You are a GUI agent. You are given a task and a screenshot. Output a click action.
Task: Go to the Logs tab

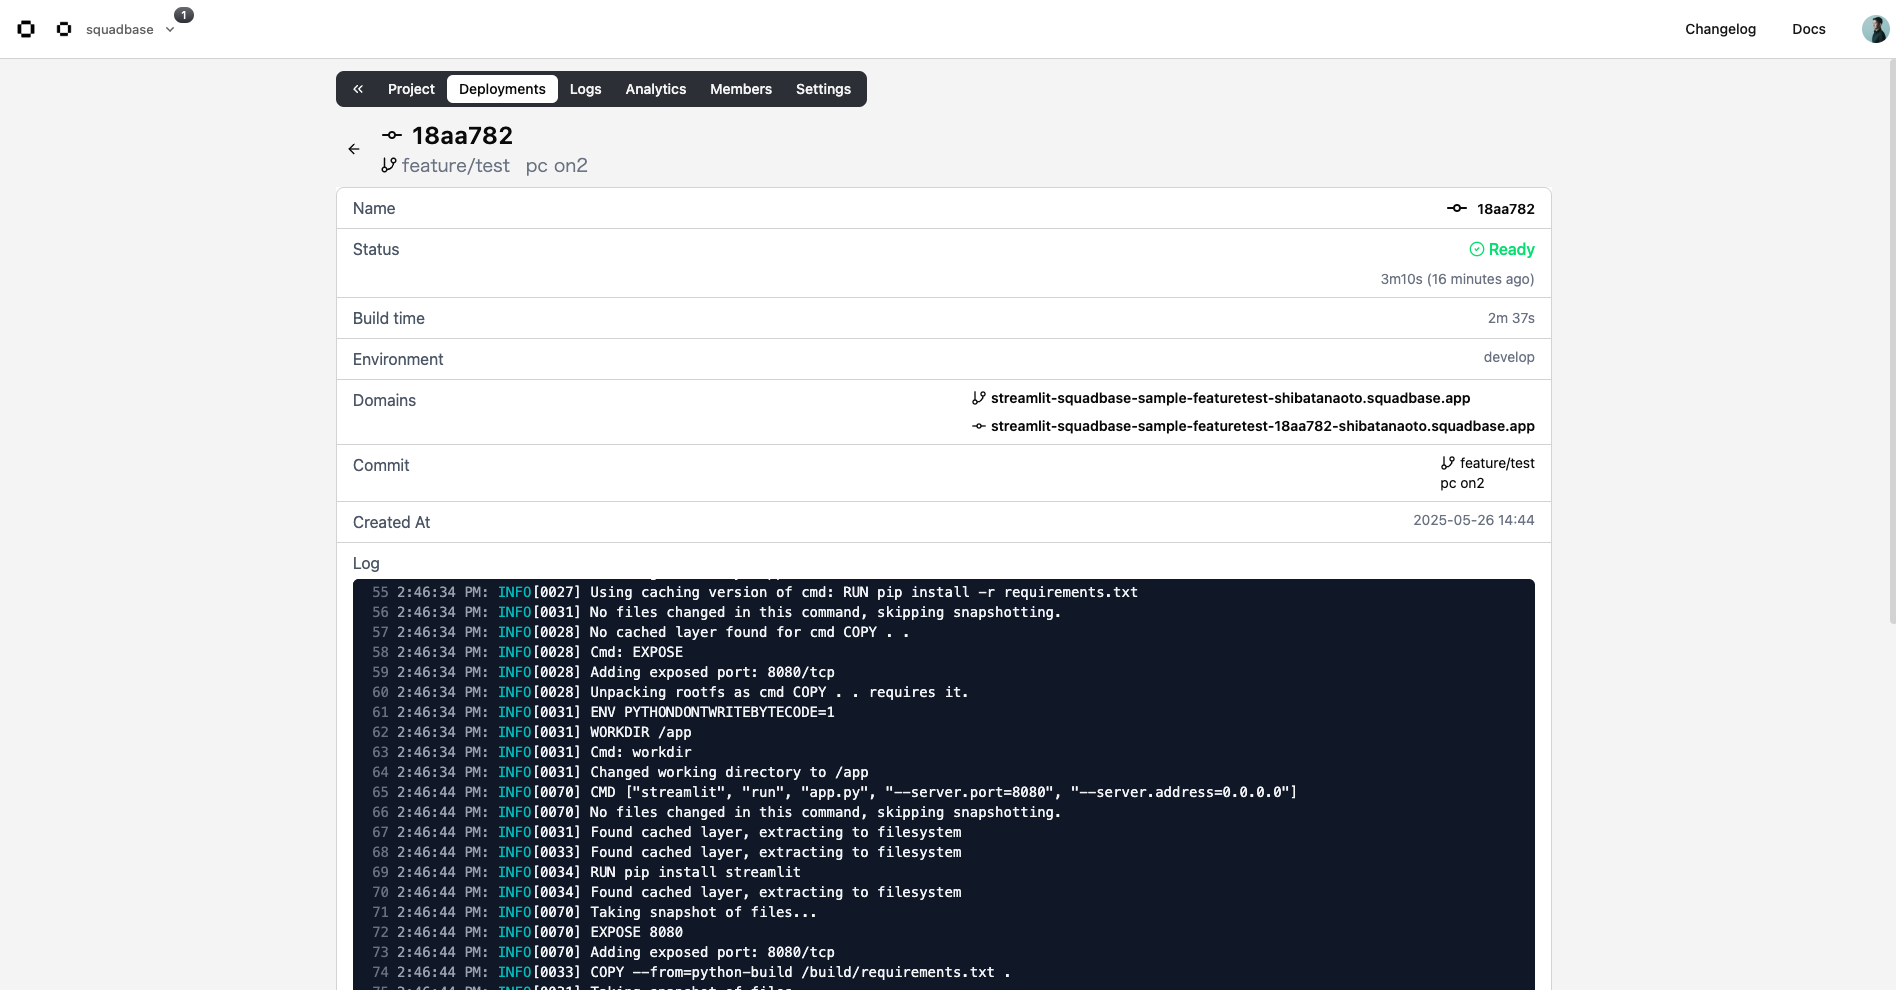585,89
